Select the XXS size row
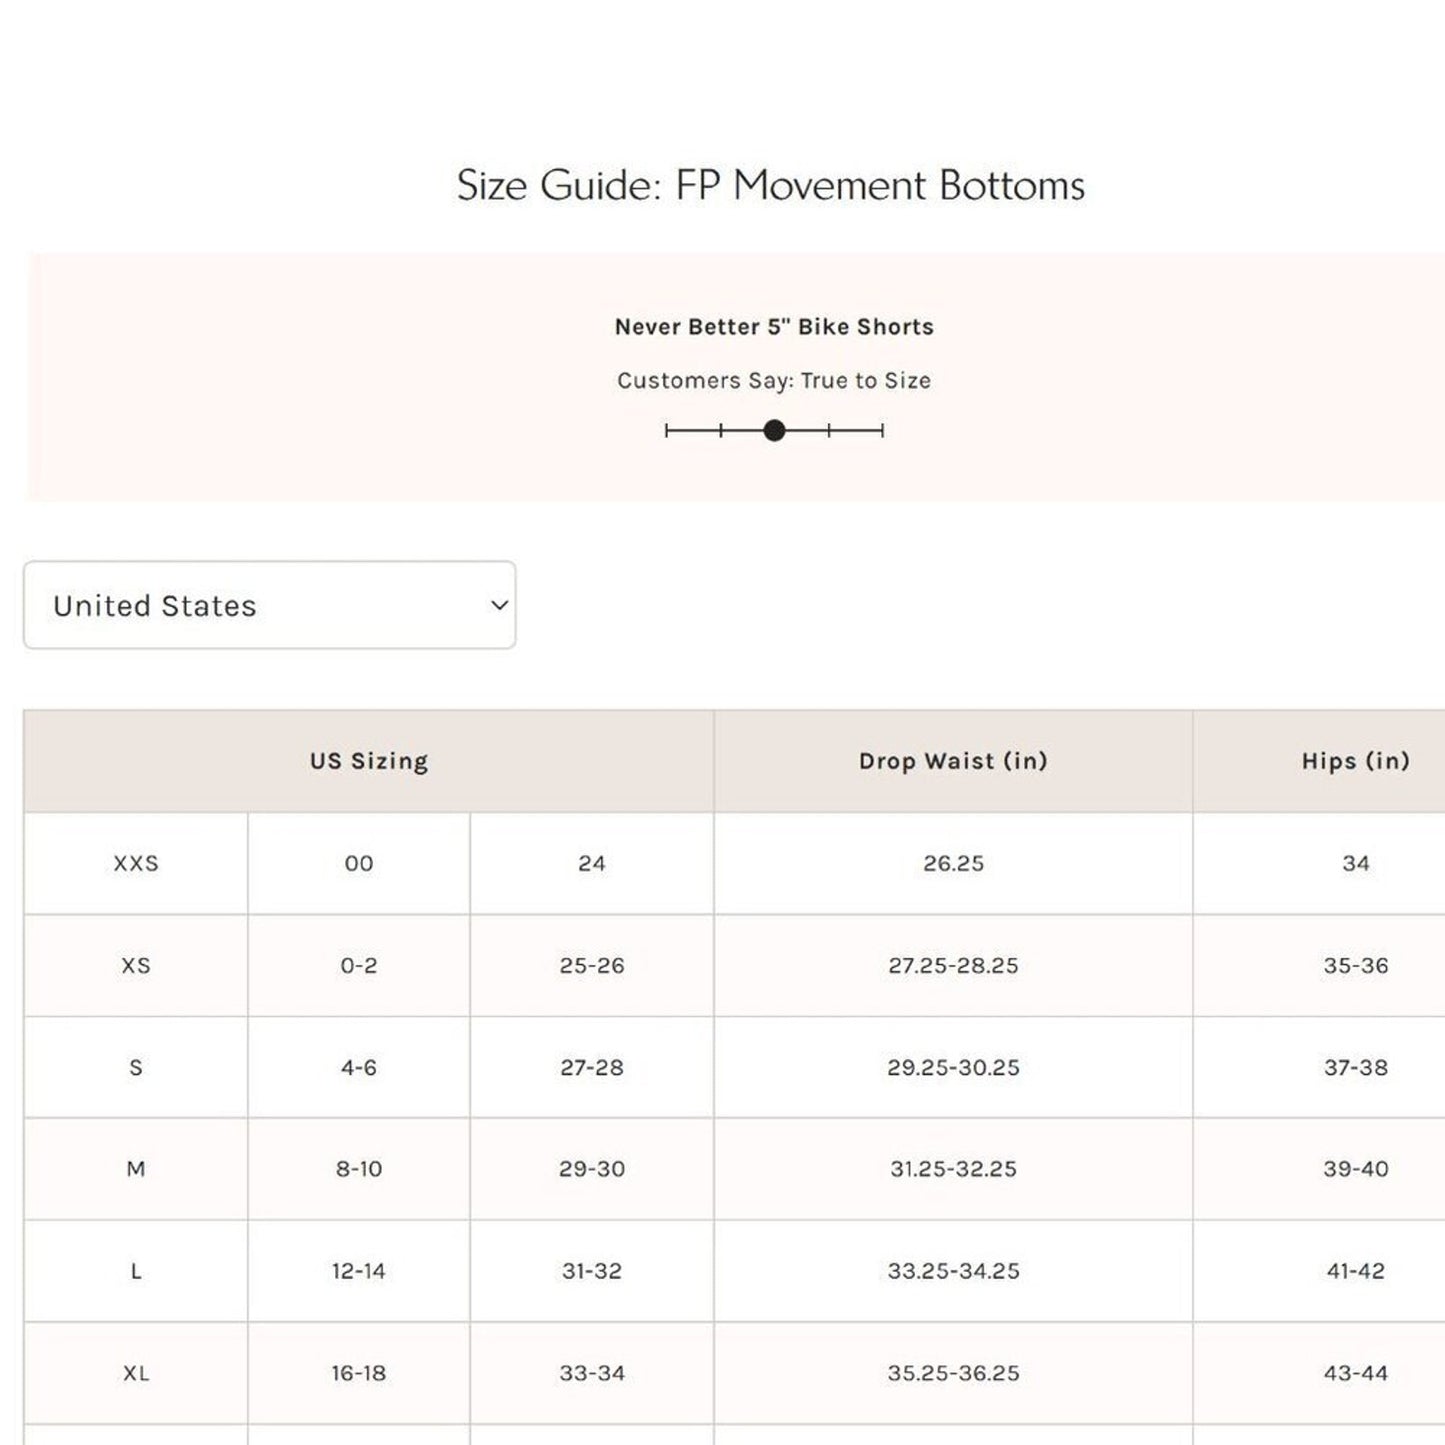 (137, 864)
